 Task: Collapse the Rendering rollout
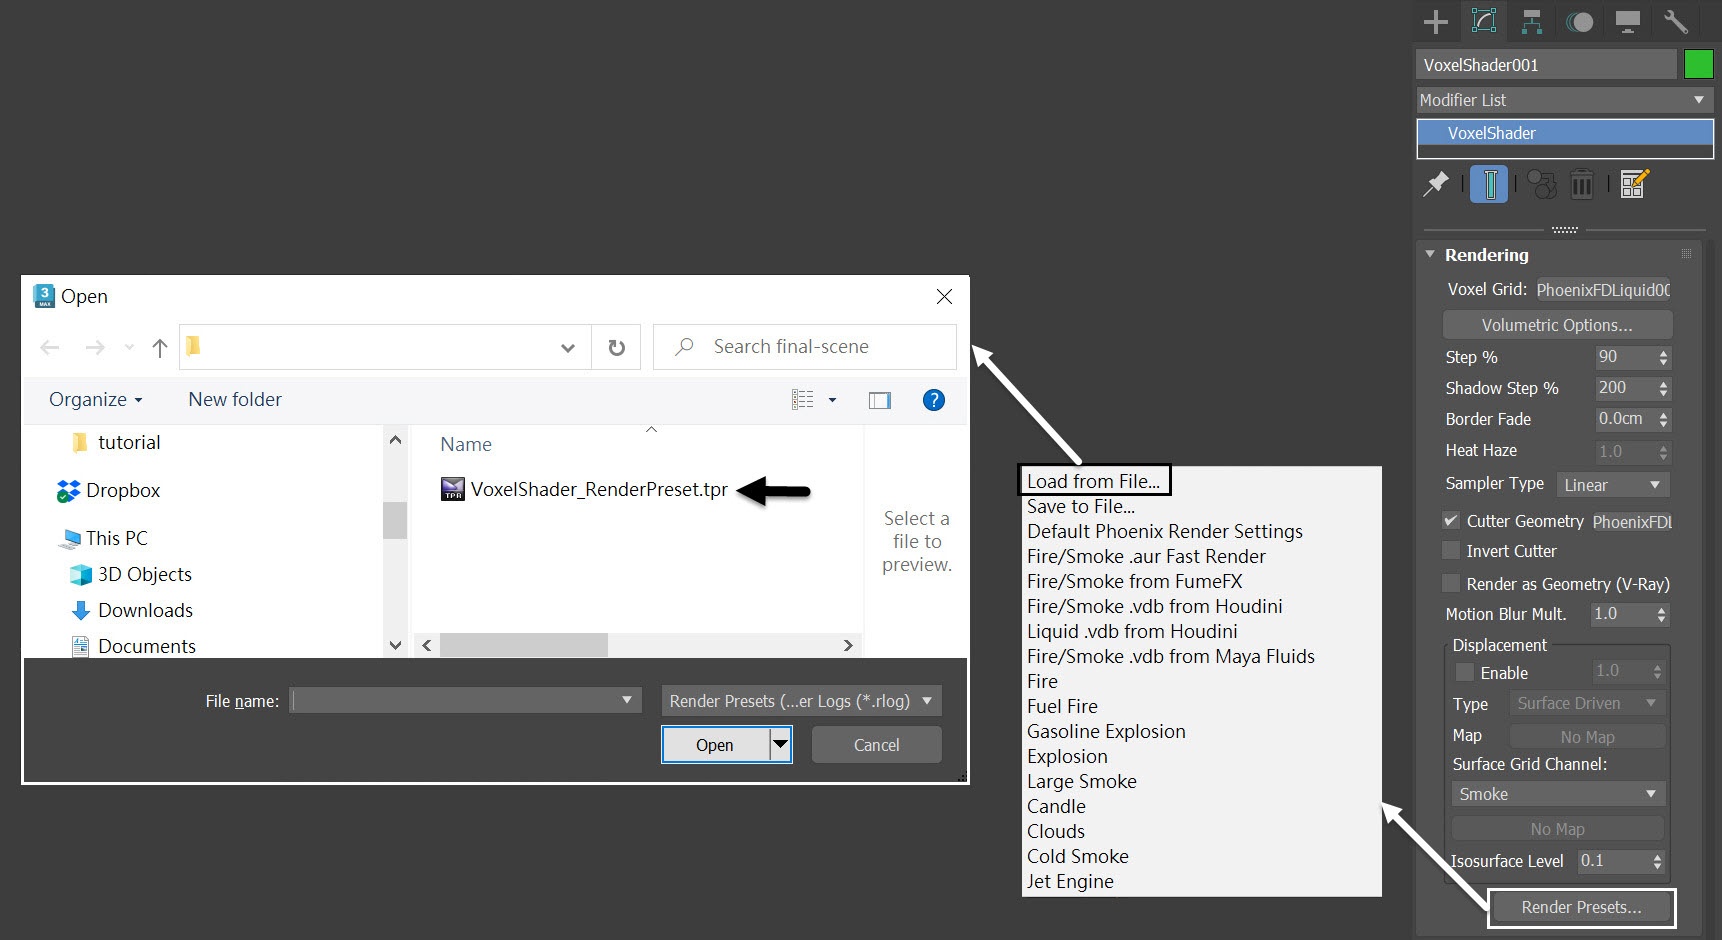coord(1430,254)
